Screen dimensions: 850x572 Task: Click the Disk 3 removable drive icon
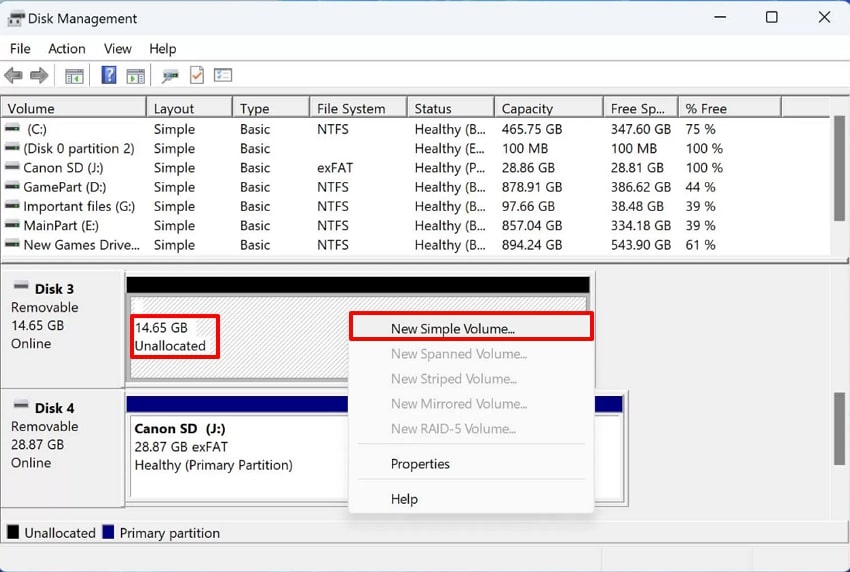21,285
